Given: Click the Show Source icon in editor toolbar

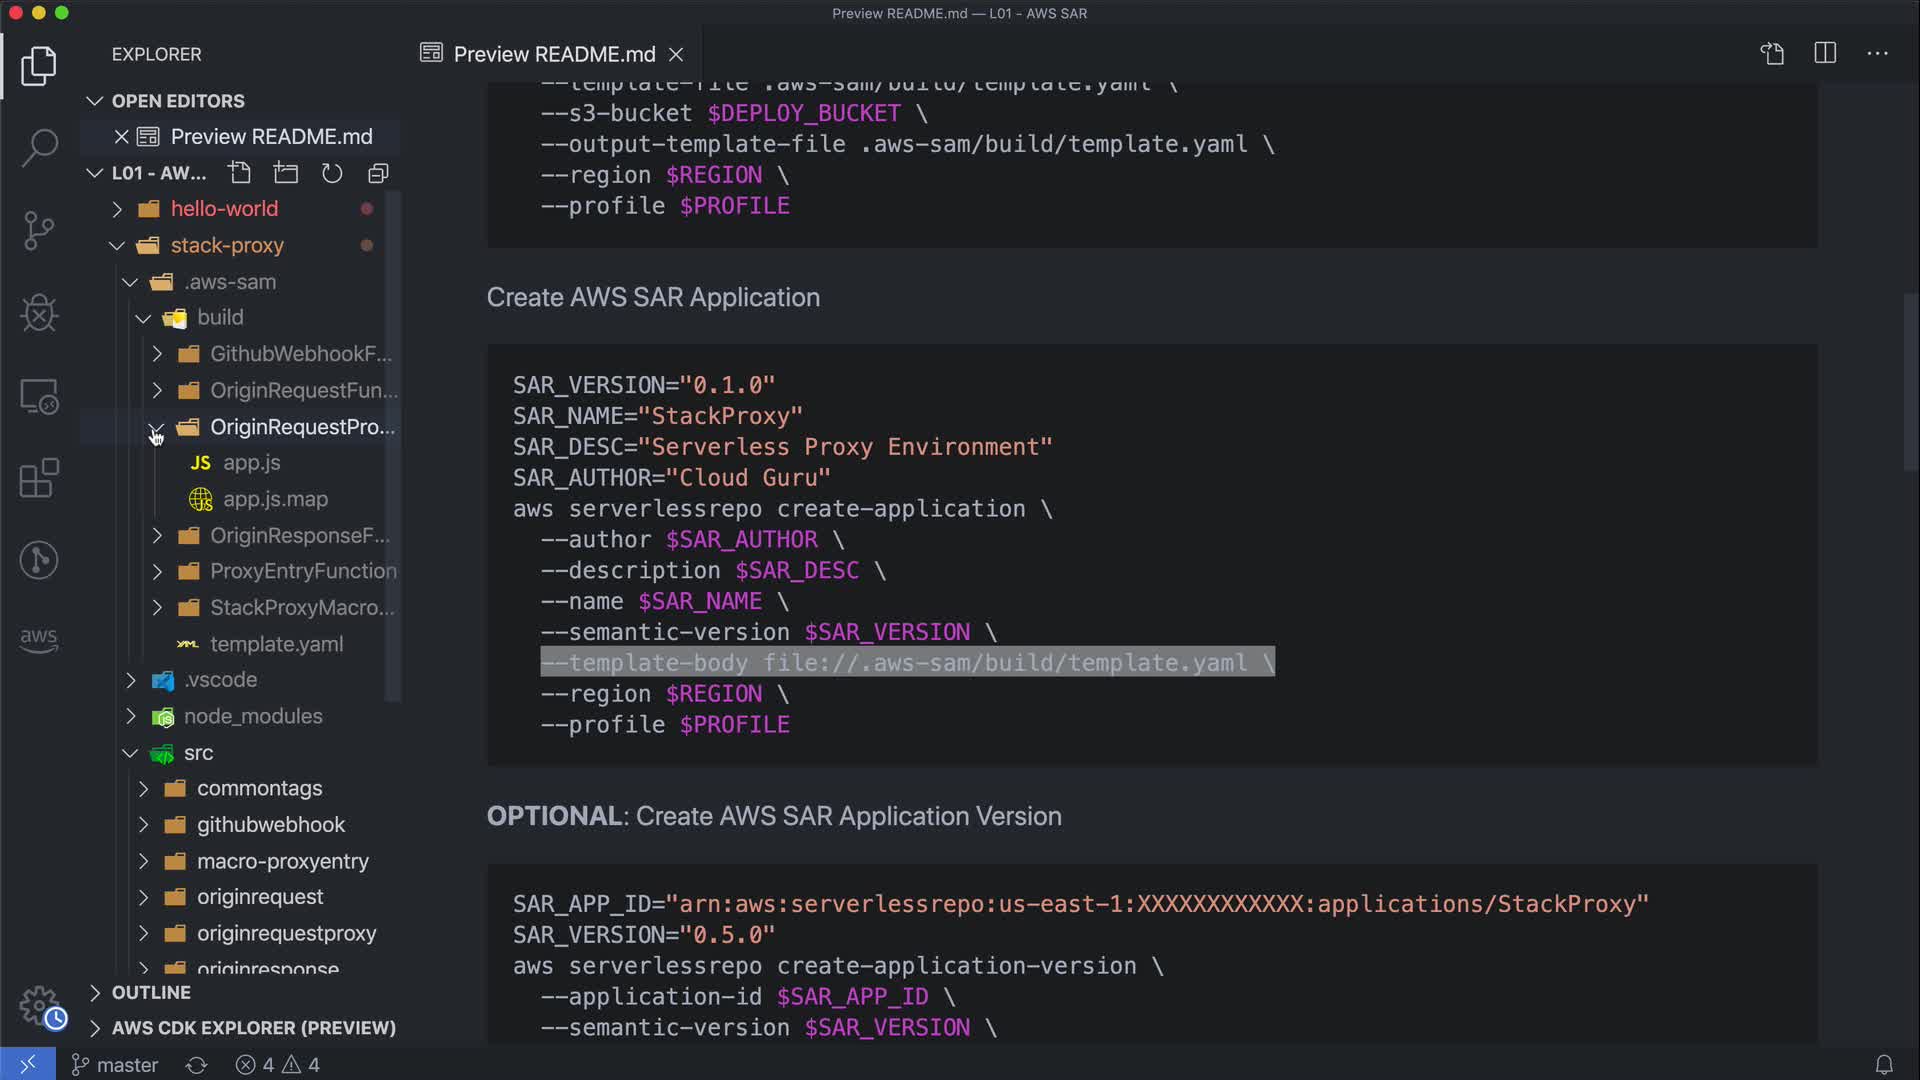Looking at the screenshot, I should click(1772, 53).
